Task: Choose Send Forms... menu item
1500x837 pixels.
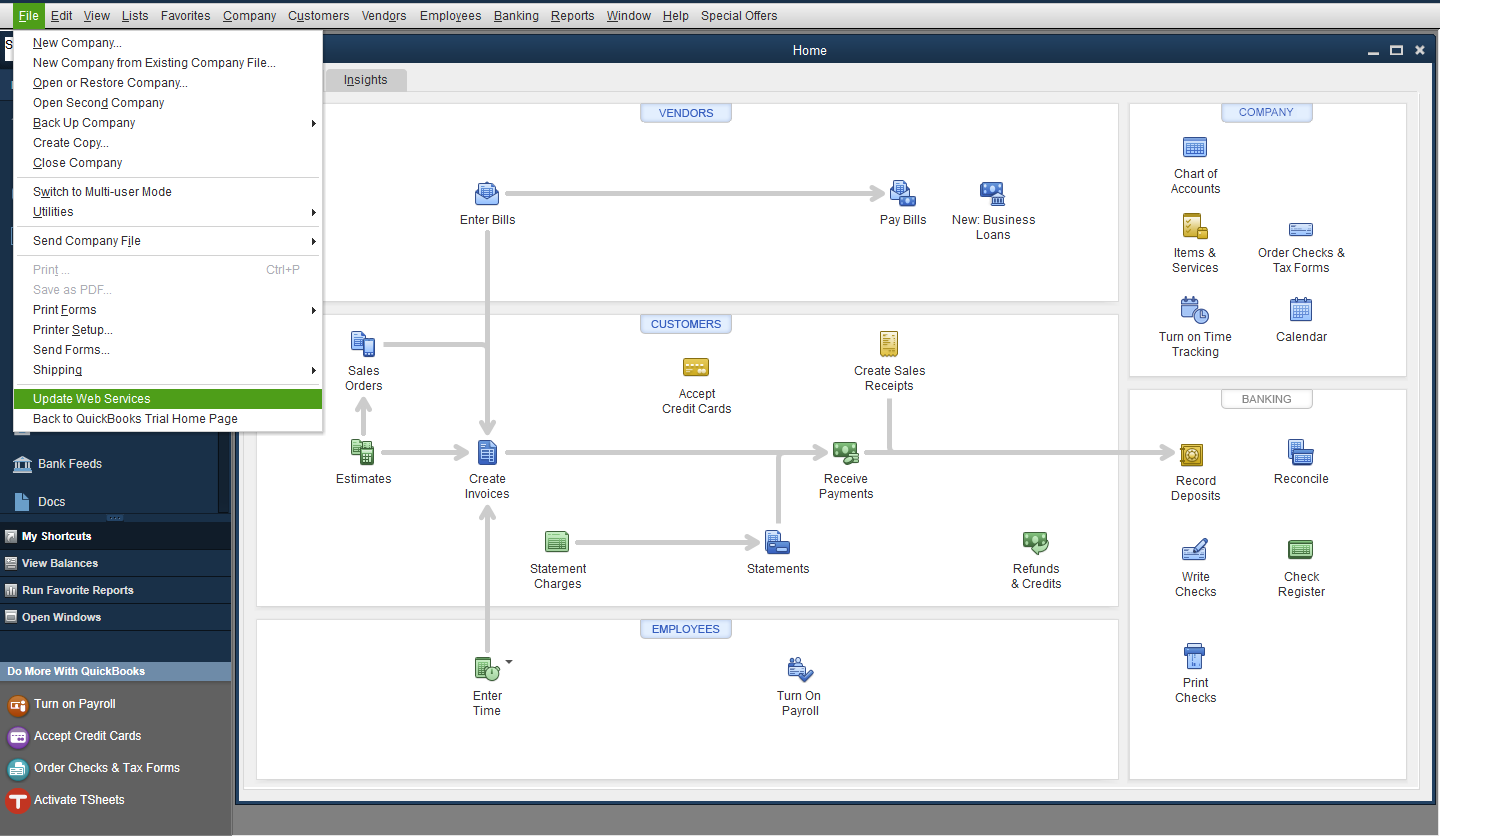Action: click(x=168, y=350)
